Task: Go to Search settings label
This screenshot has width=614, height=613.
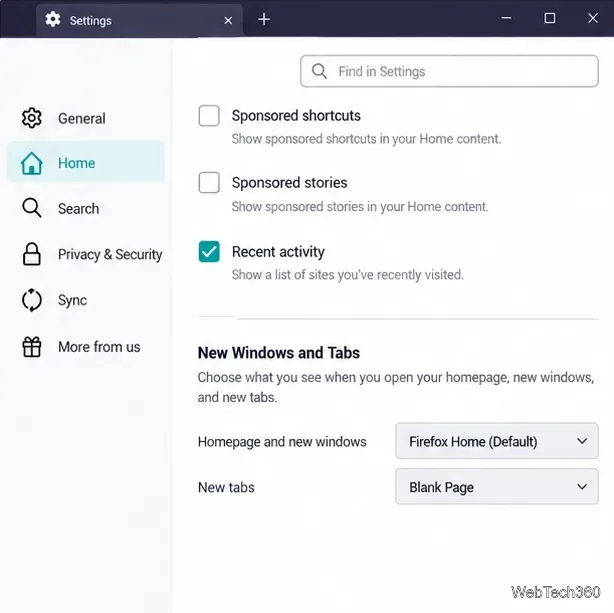Action: (x=78, y=209)
